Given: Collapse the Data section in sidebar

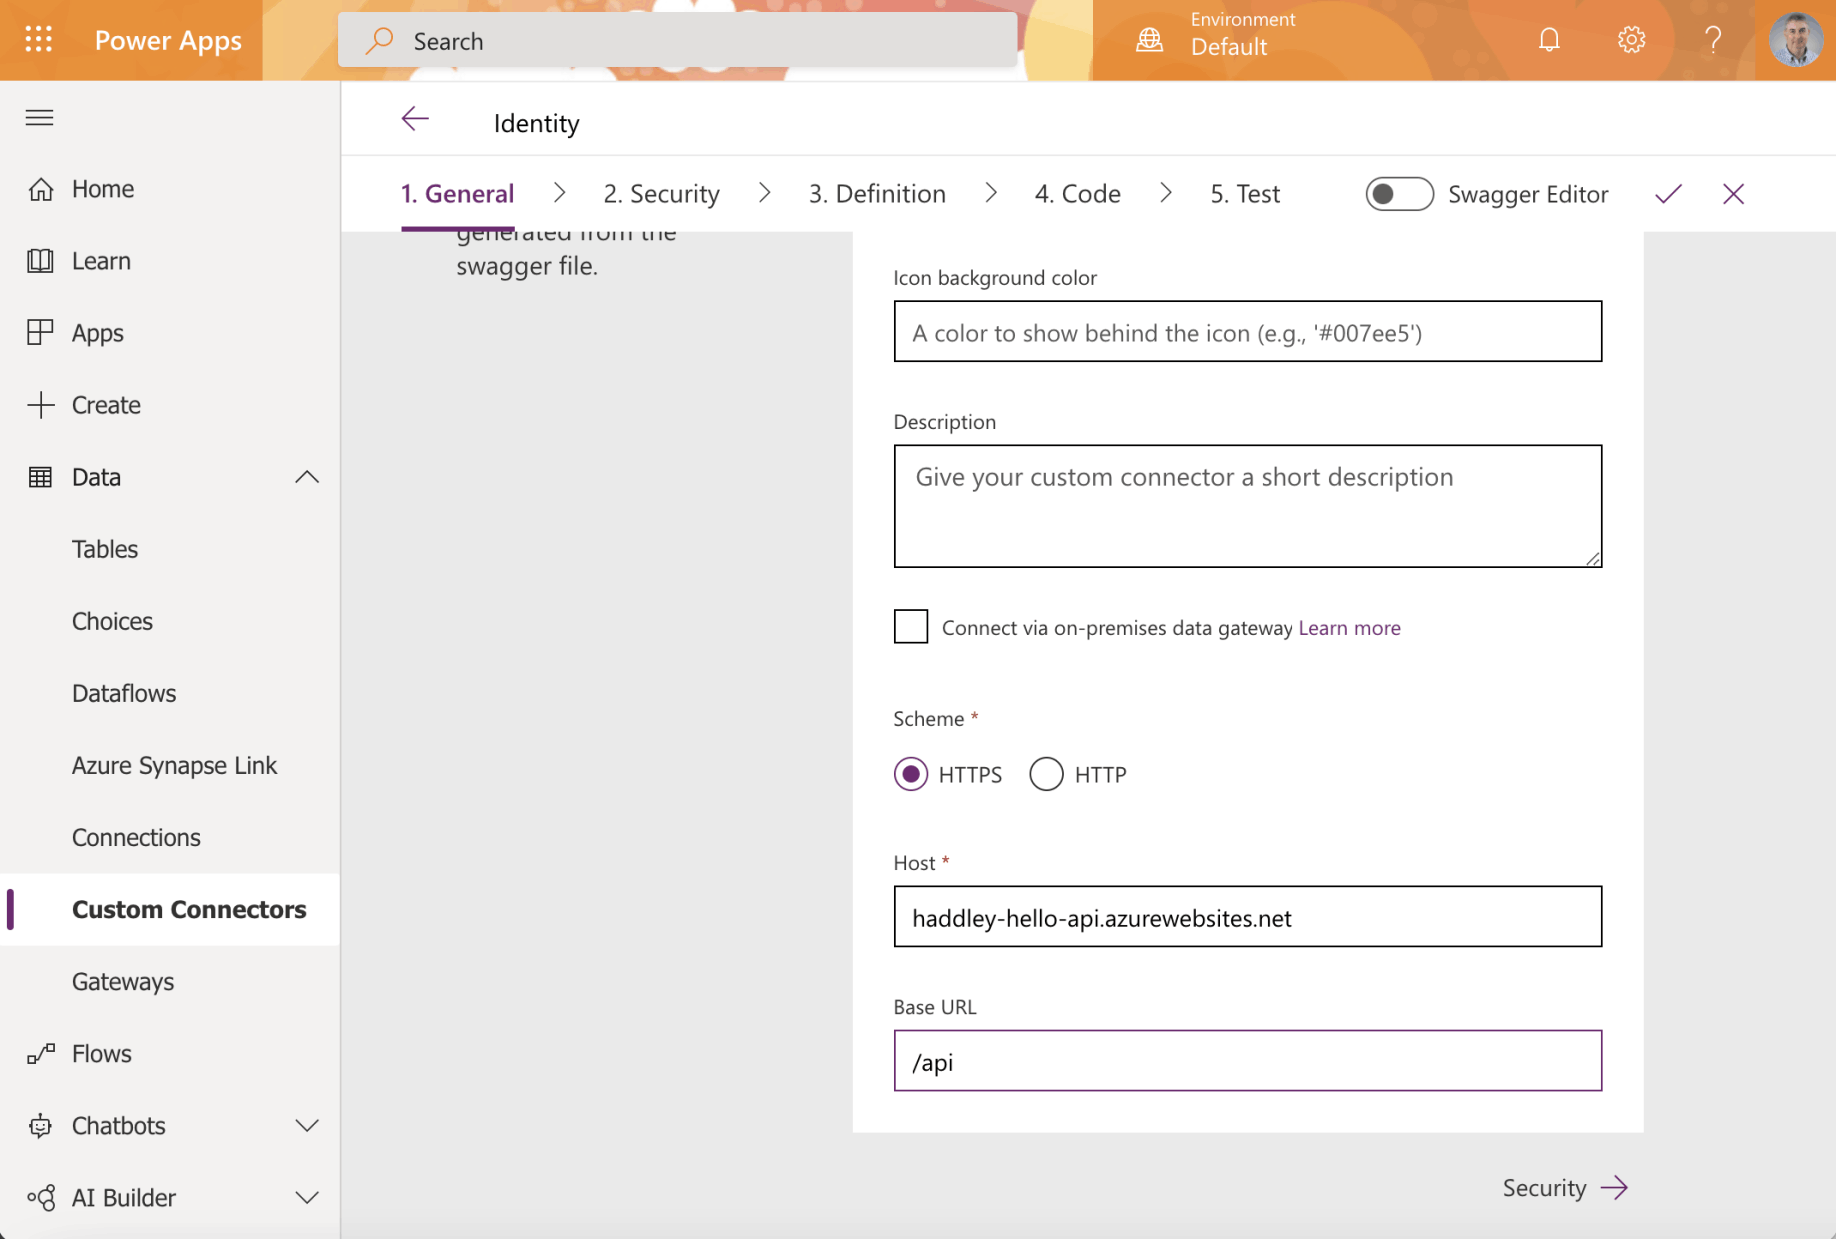Looking at the screenshot, I should pos(307,477).
